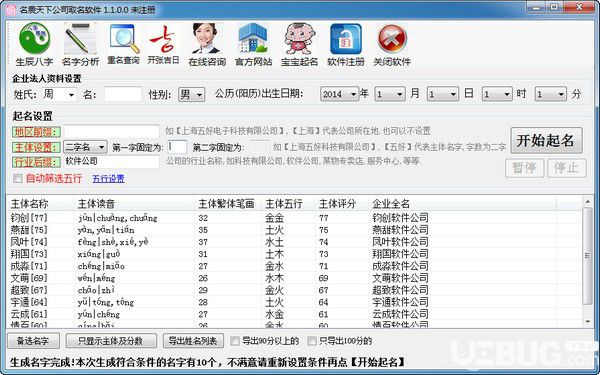Sort by the 主体评分 column header
Screen dimensions: 600x375
[x=342, y=204]
